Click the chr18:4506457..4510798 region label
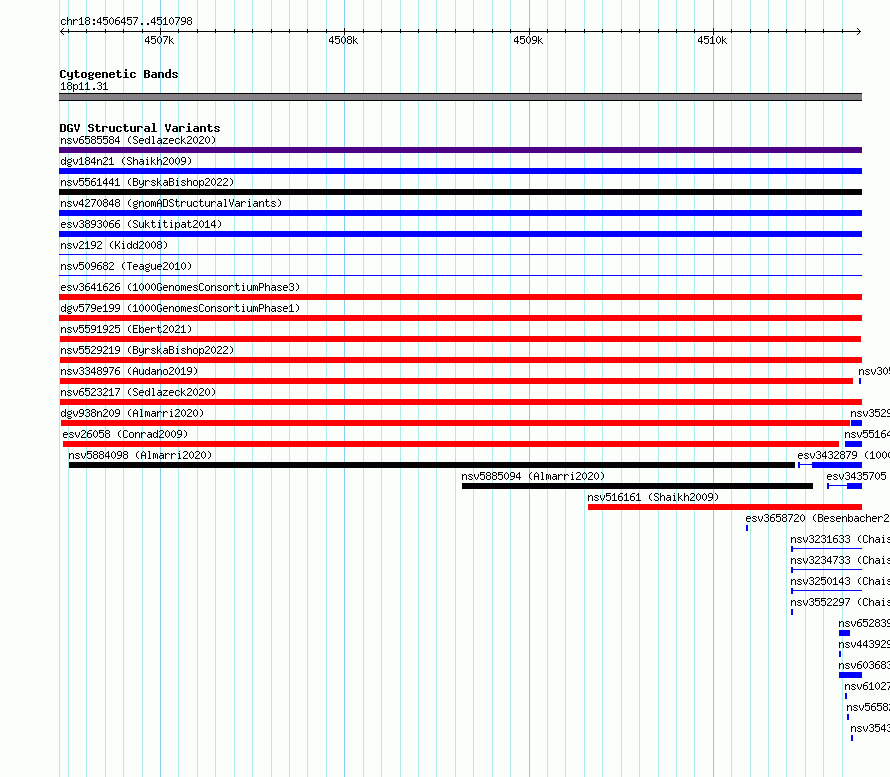890x777 pixels. [126, 21]
